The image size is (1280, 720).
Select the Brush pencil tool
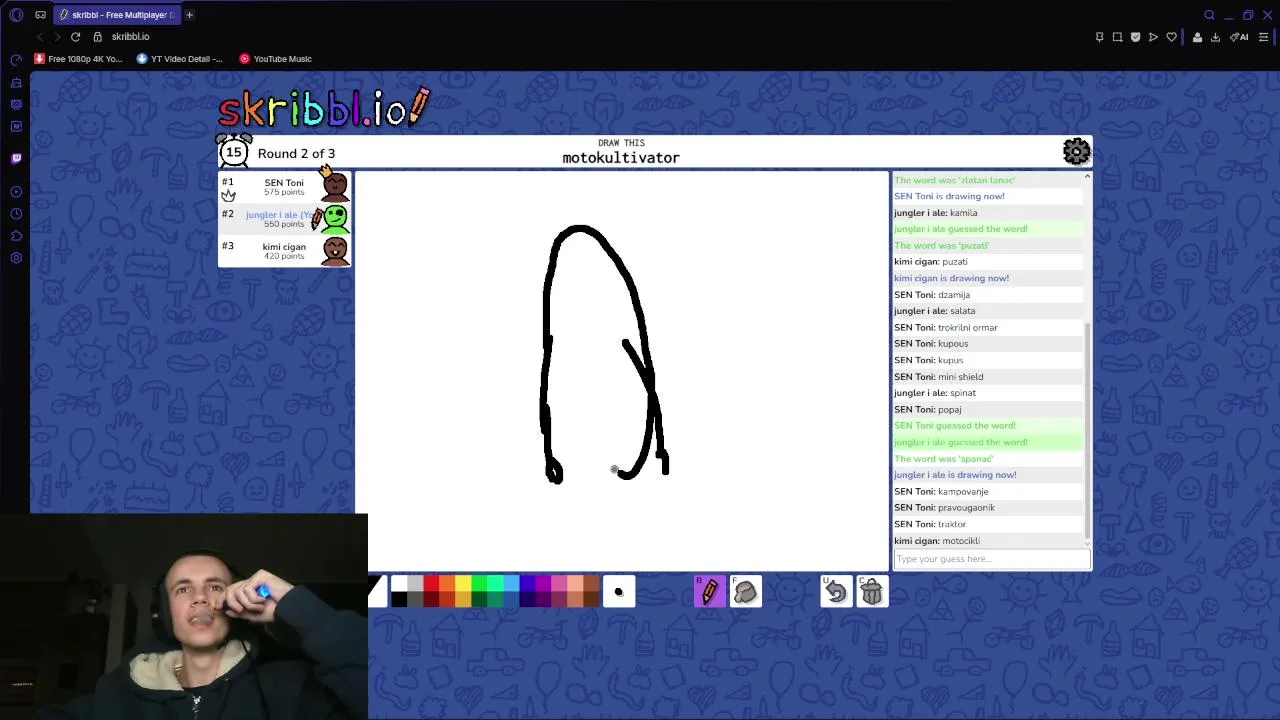pos(710,592)
